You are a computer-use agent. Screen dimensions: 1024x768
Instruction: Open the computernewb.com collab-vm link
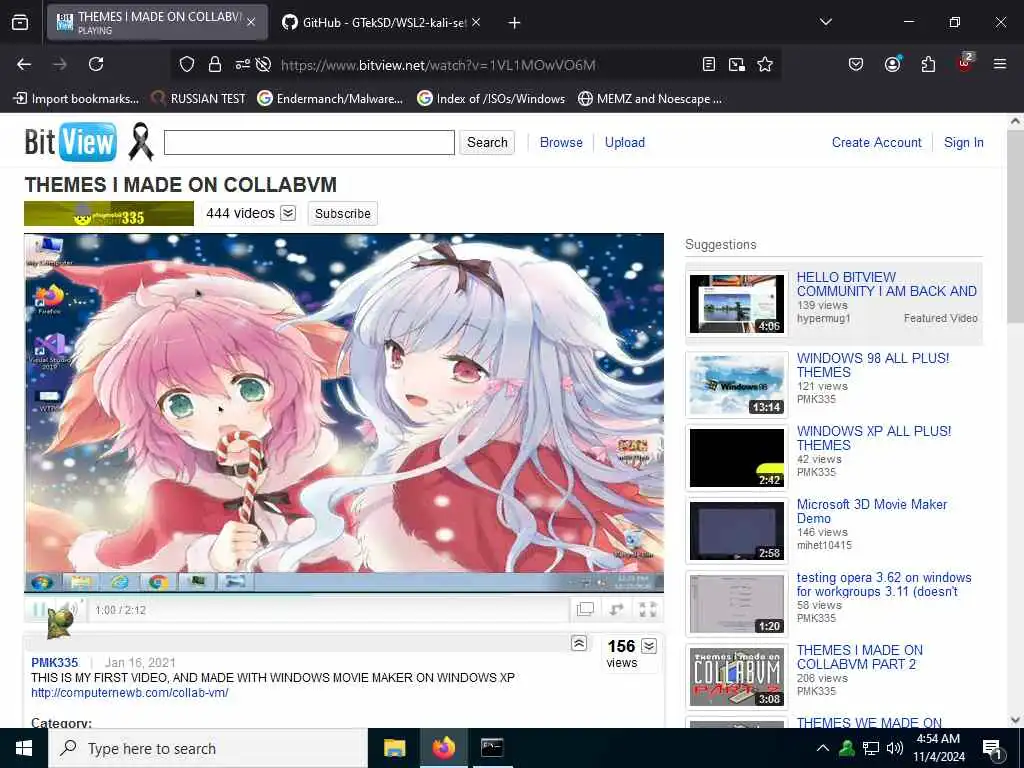click(x=129, y=692)
